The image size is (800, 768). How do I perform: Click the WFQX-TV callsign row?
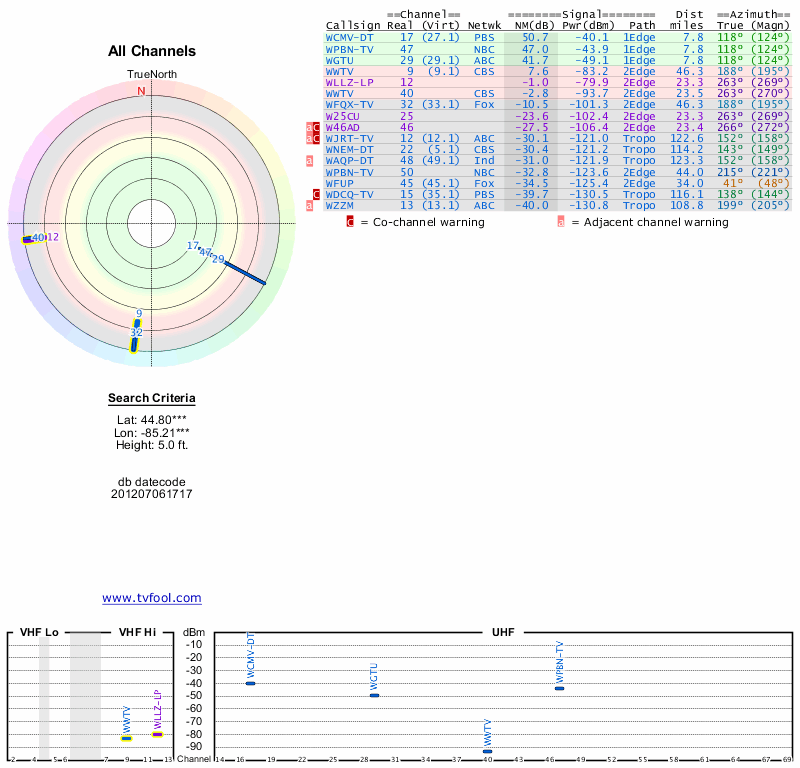click(x=349, y=104)
